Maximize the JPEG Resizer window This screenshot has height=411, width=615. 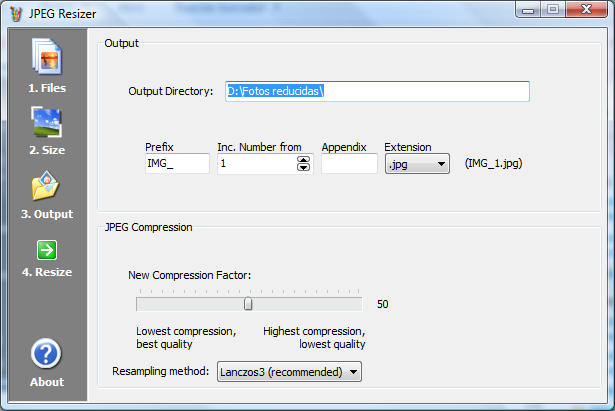[x=553, y=9]
